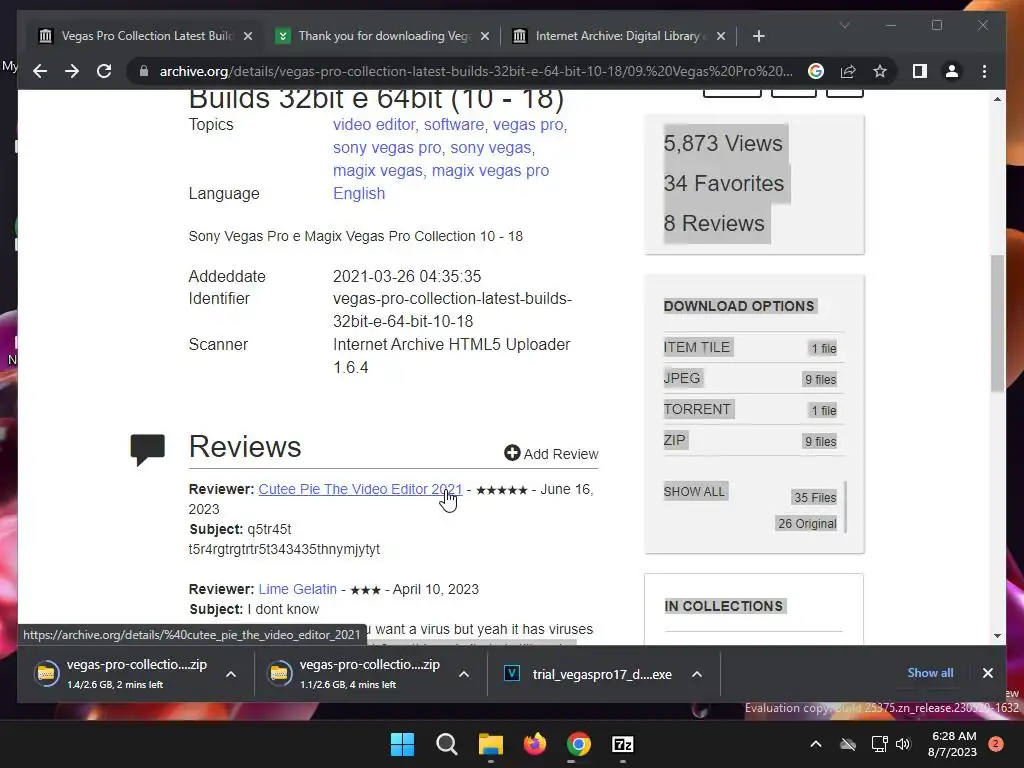1024x768 pixels.
Task: Click Add Review plus icon
Action: 512,453
